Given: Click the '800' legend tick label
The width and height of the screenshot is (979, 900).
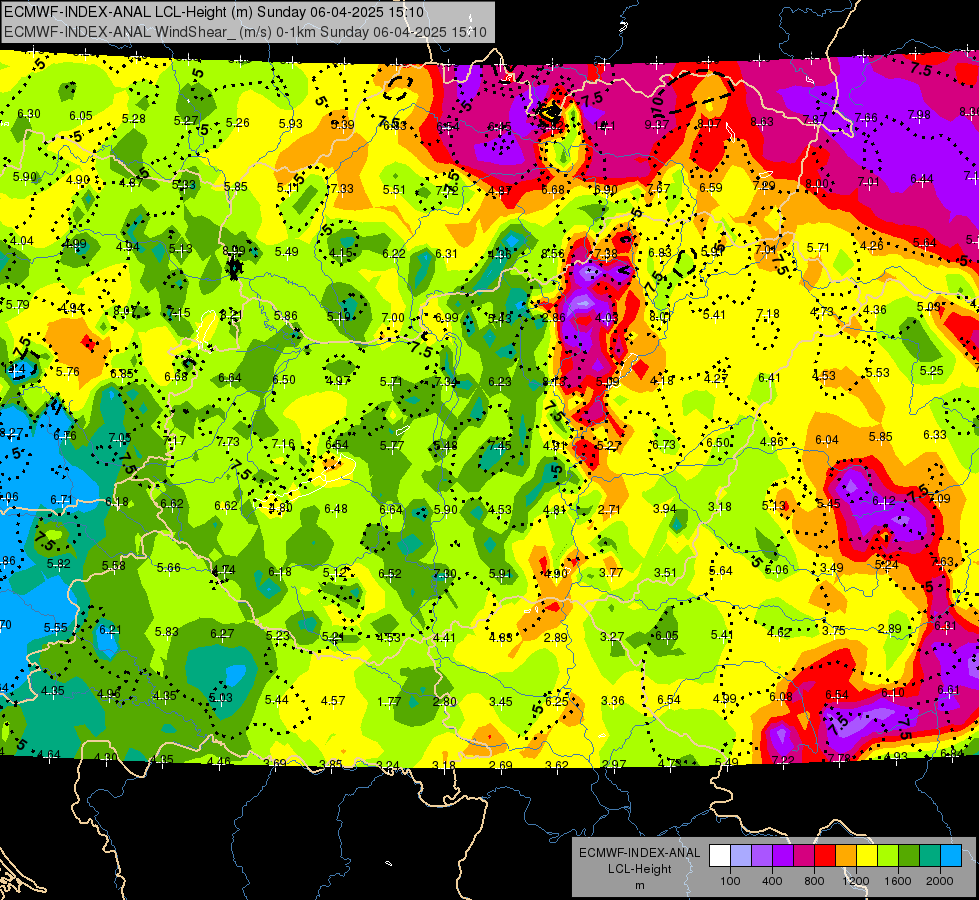Looking at the screenshot, I should (814, 881).
